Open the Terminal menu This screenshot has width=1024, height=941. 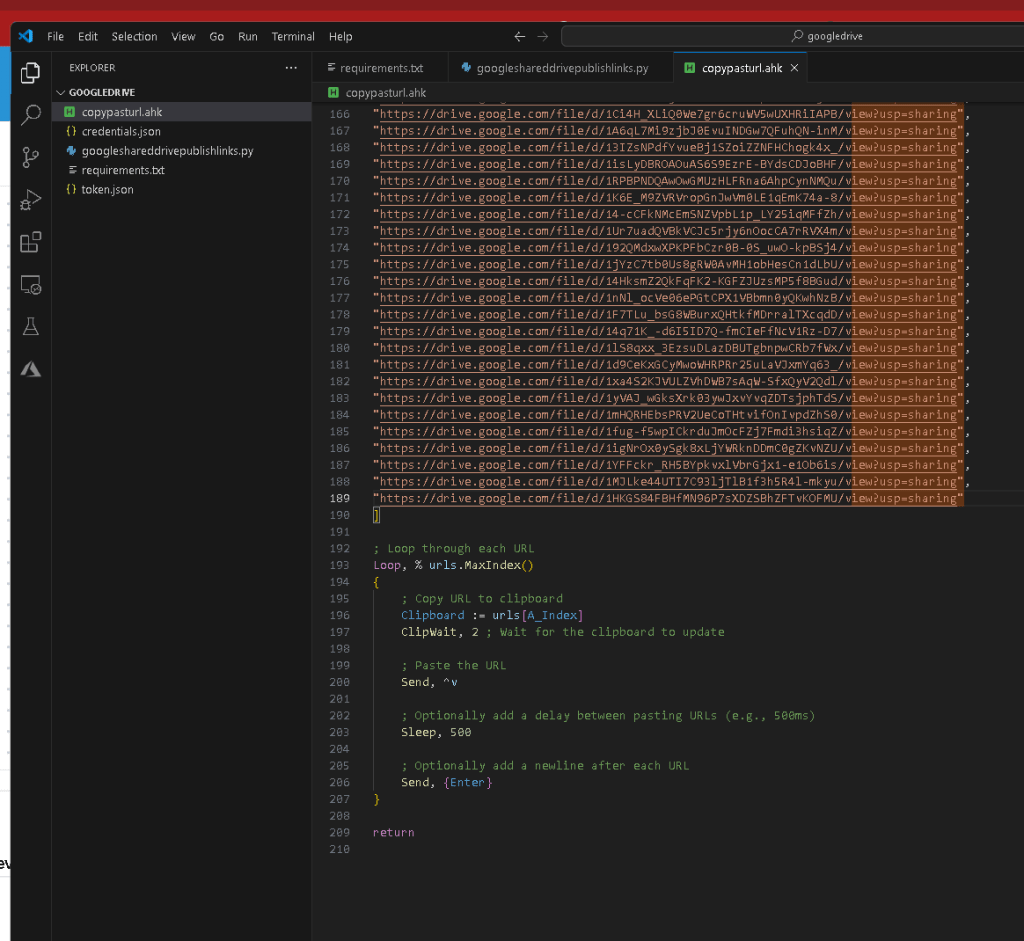click(293, 37)
